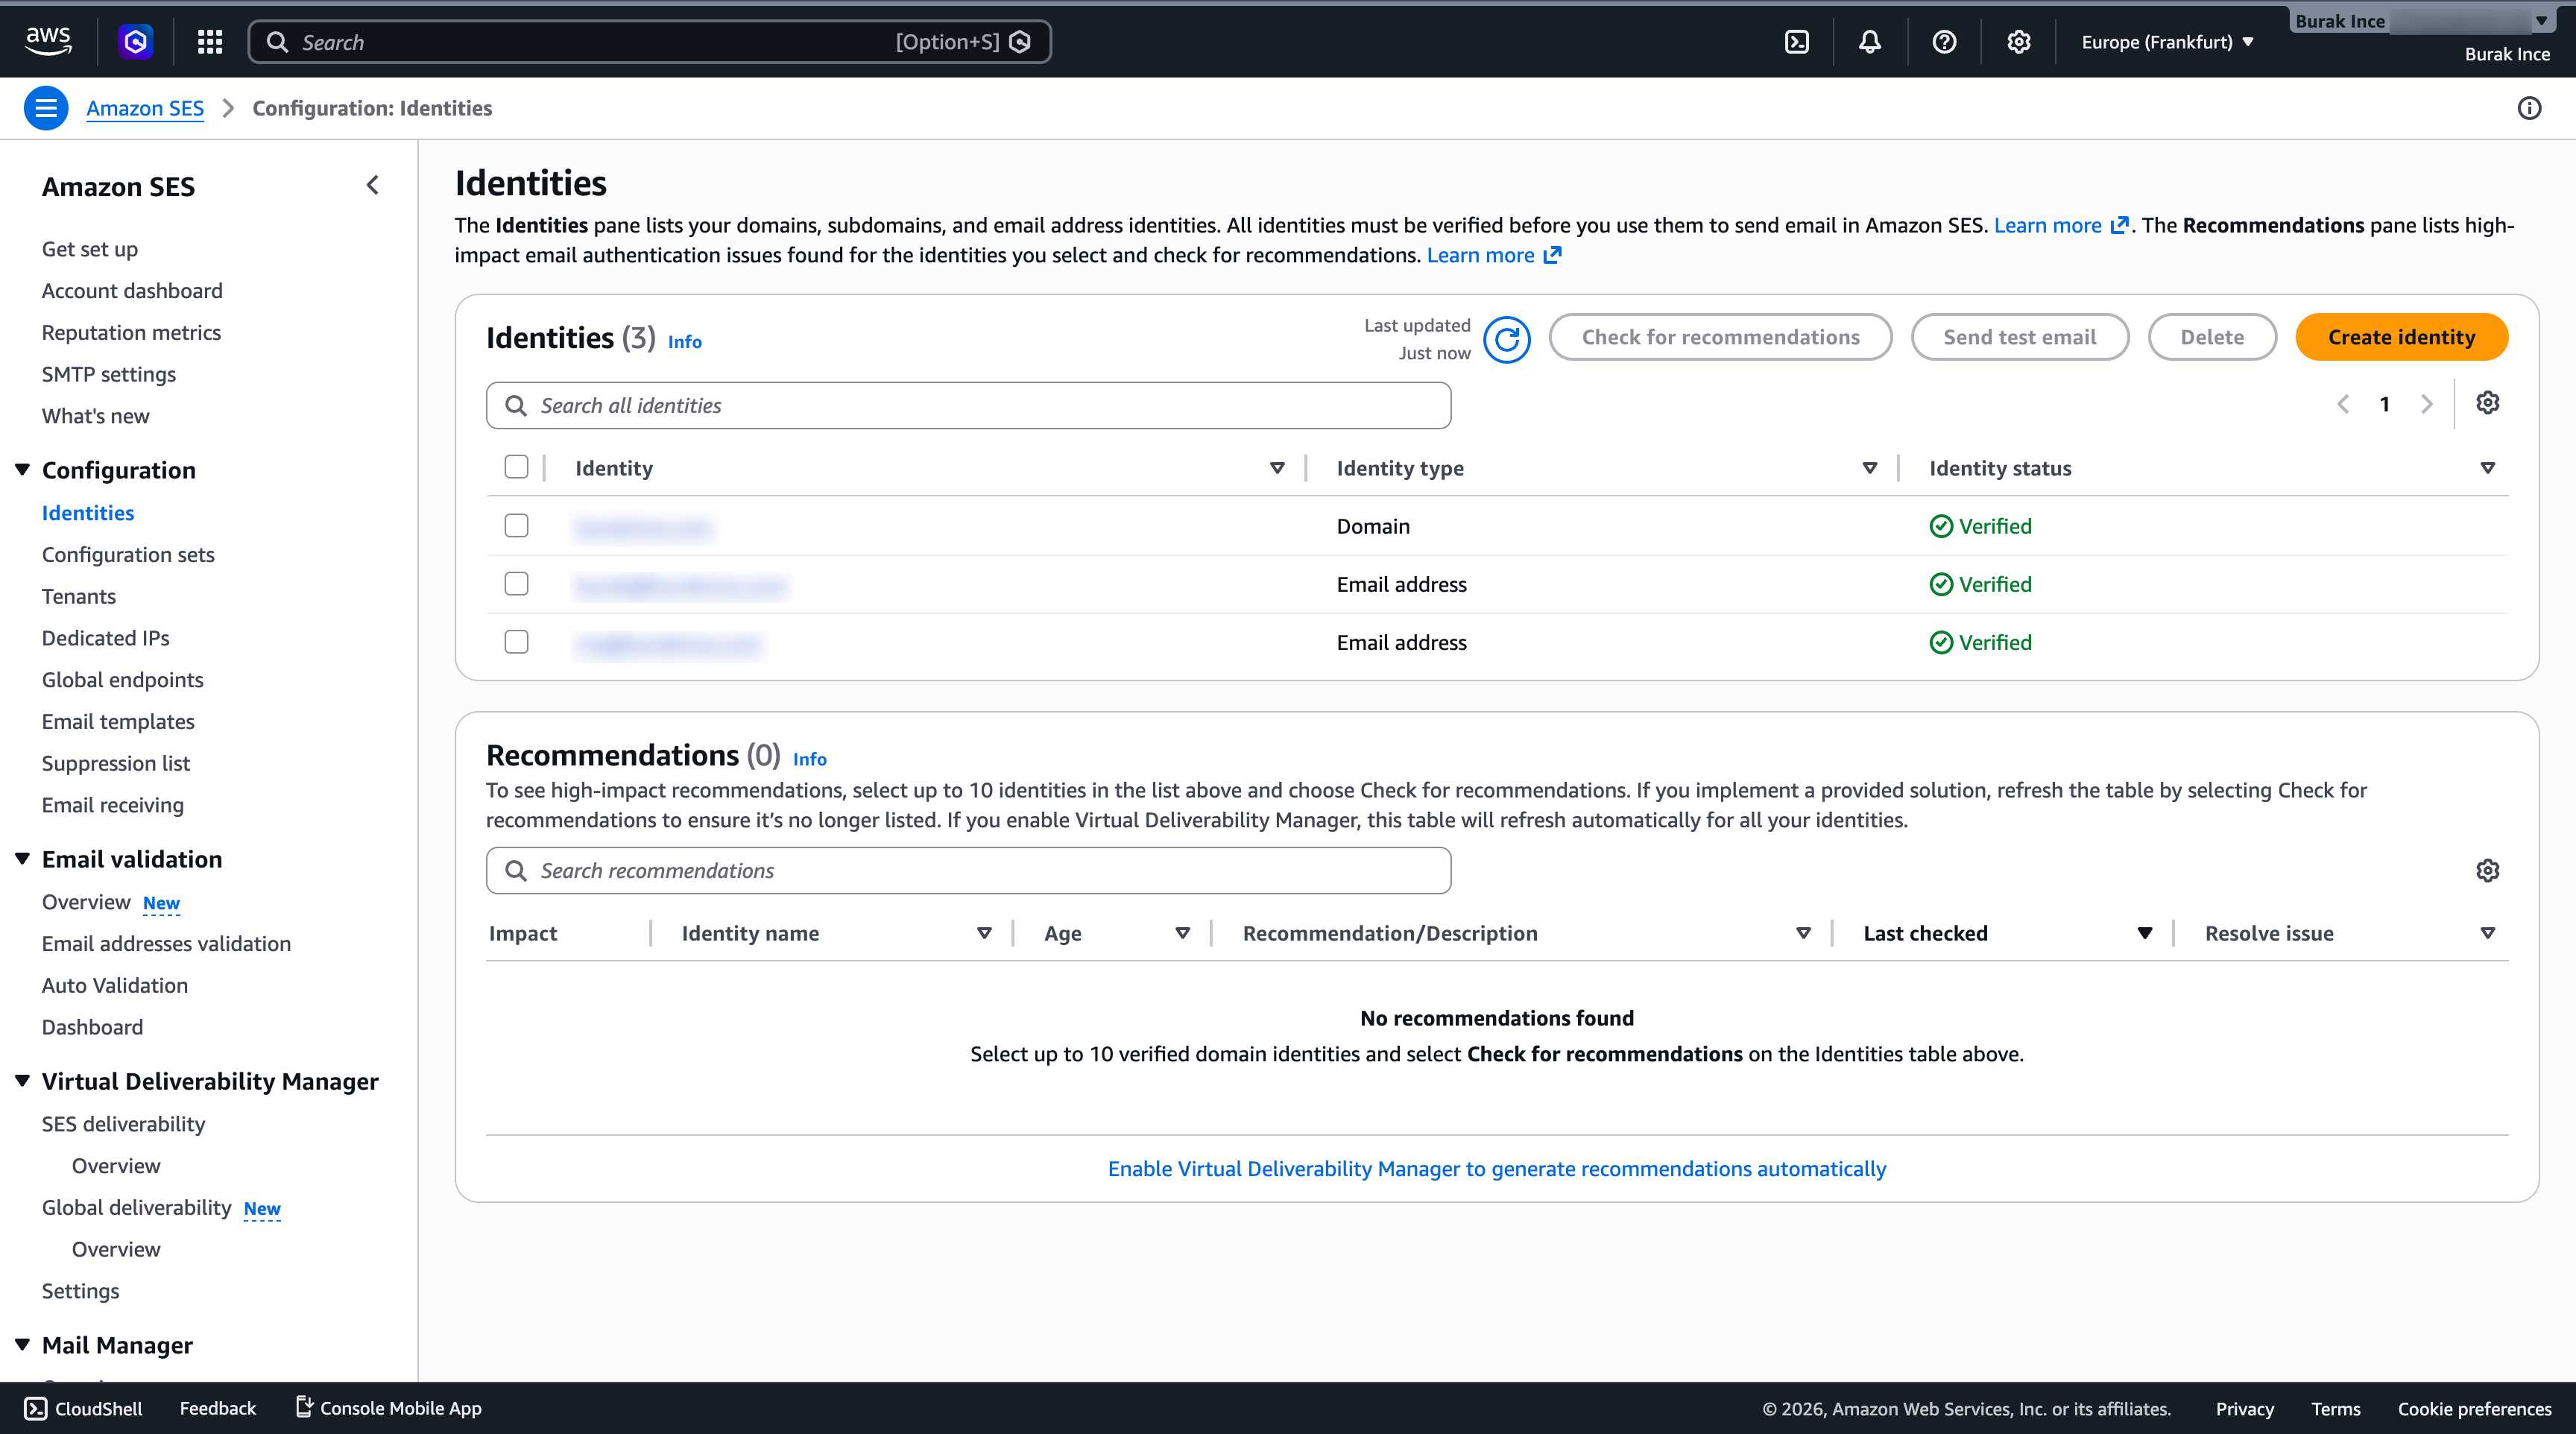The width and height of the screenshot is (2576, 1434).
Task: Navigate to Configuration sets
Action: point(128,555)
